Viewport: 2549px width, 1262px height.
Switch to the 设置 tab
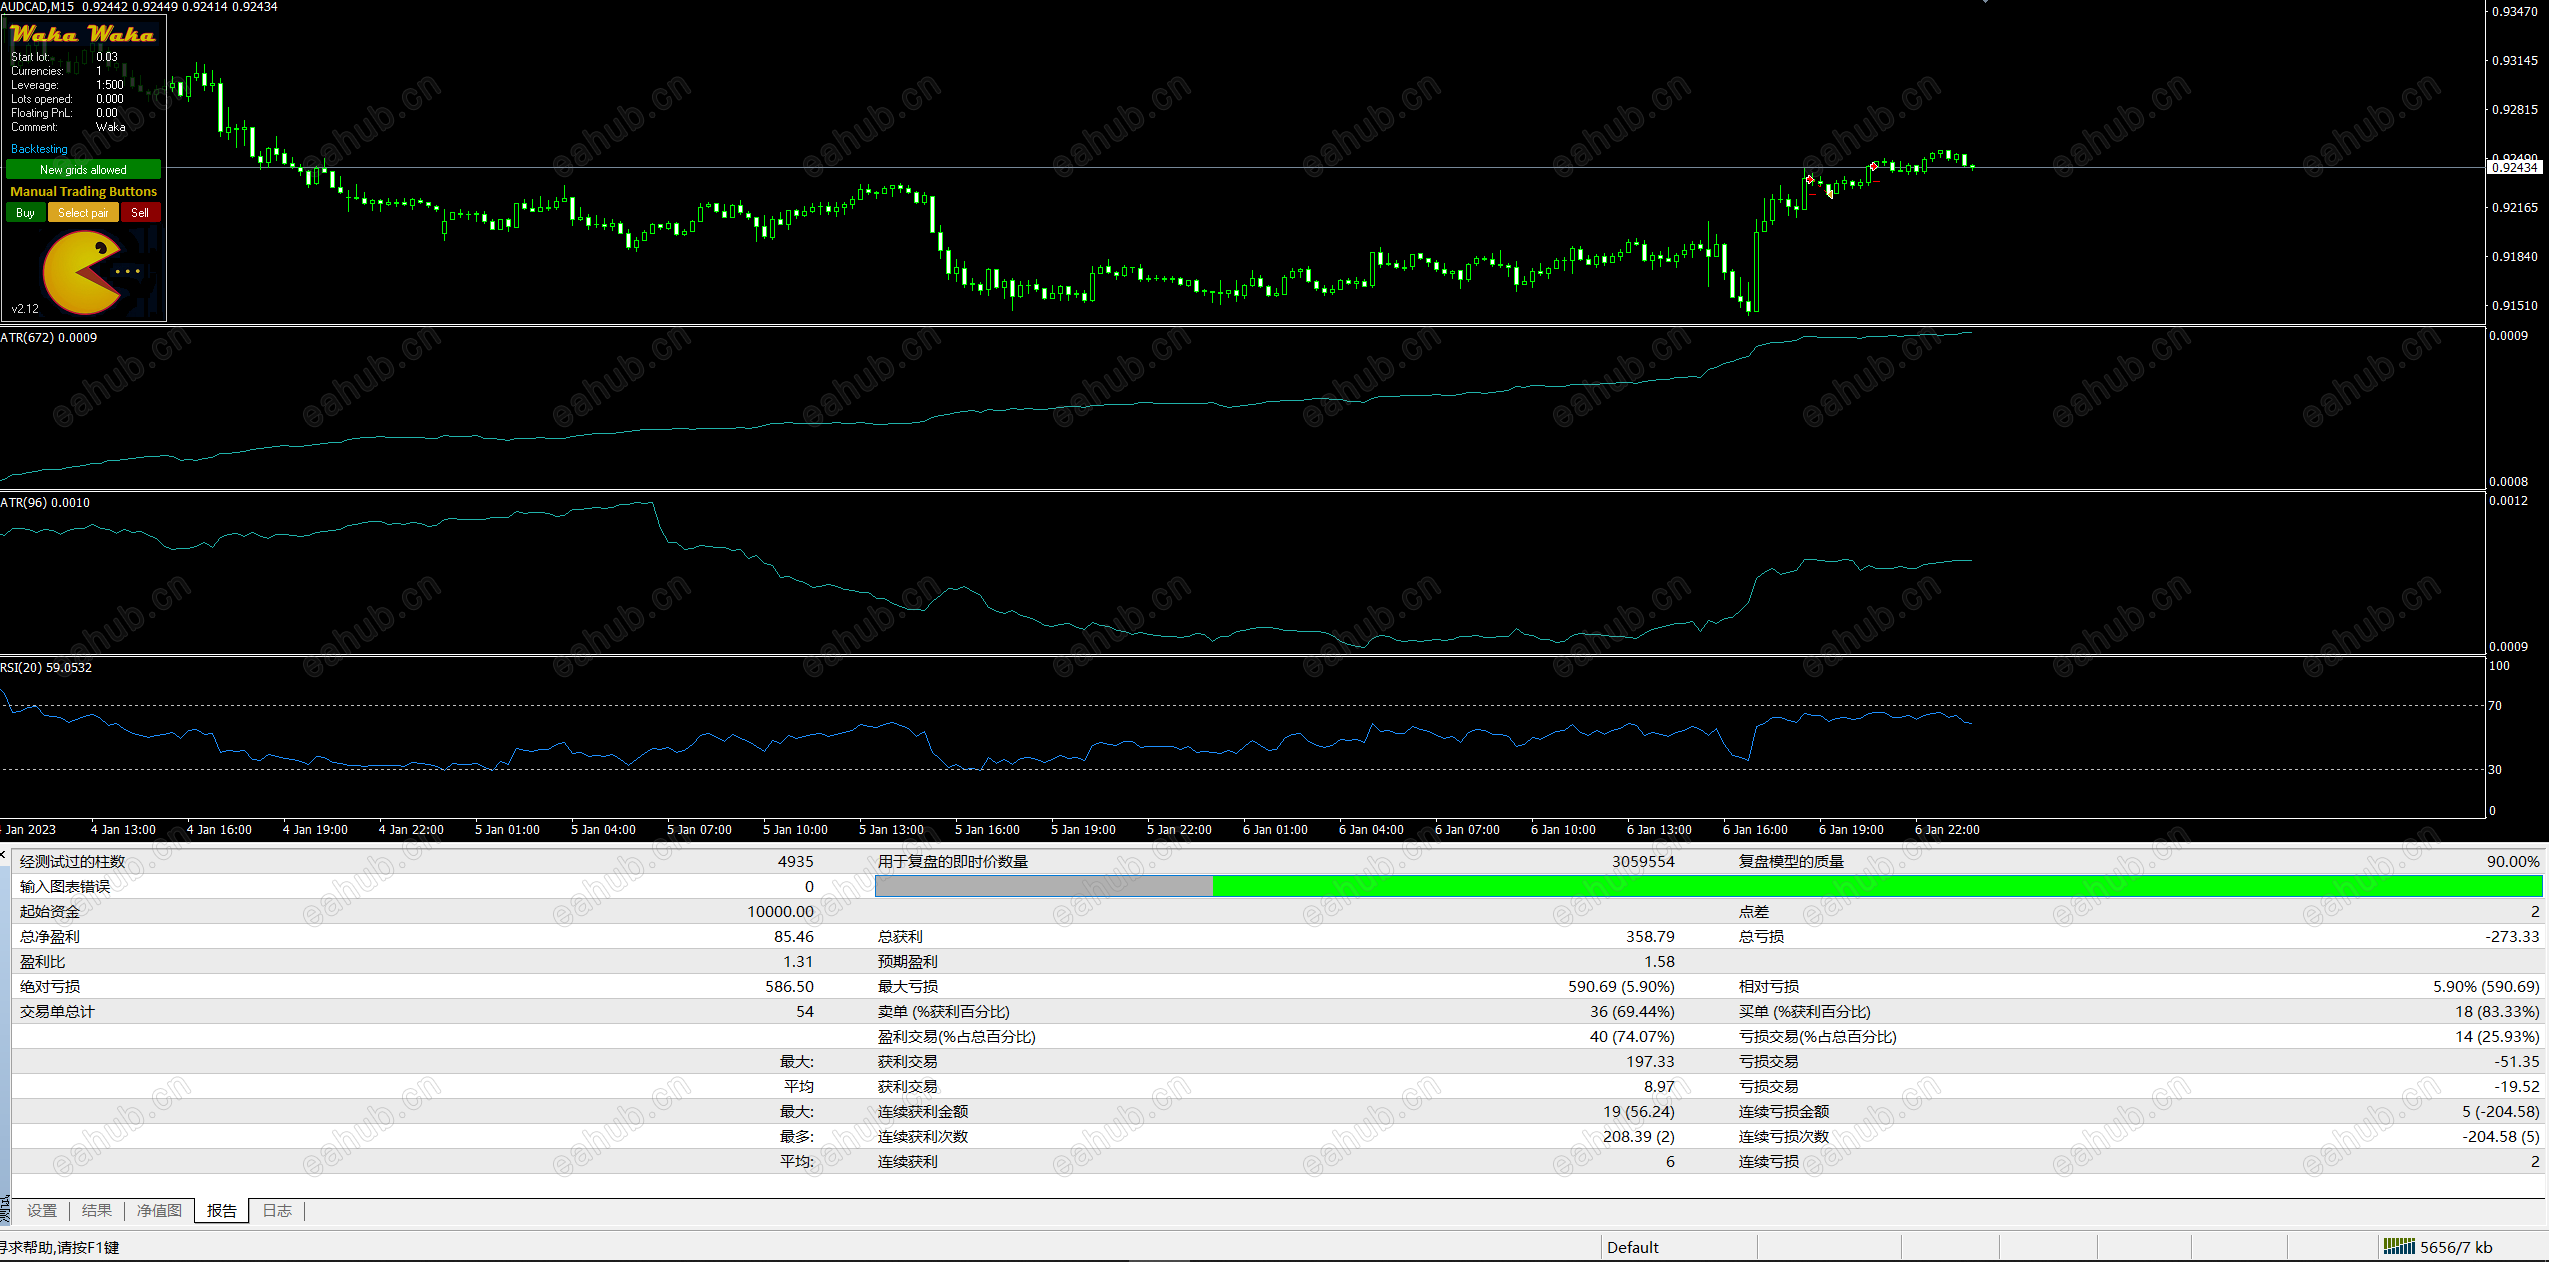[42, 1211]
